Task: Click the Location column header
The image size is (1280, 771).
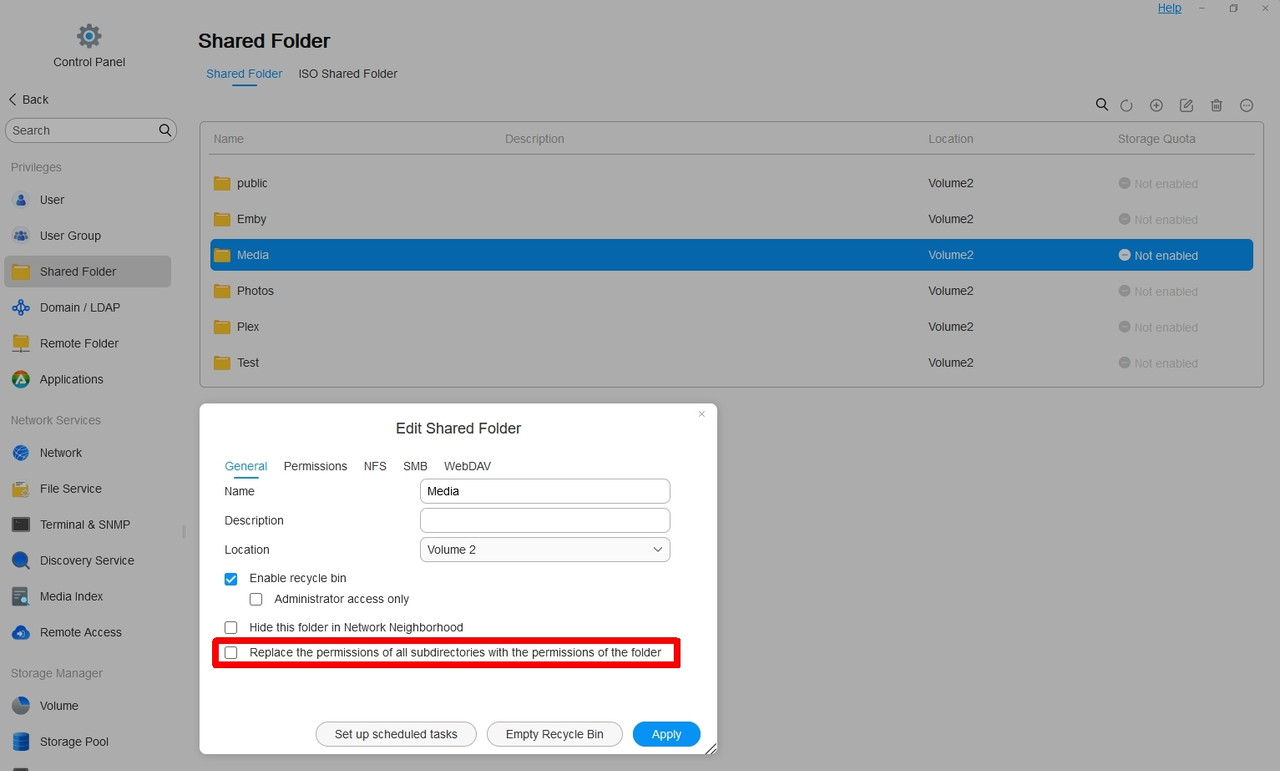Action: click(x=951, y=139)
